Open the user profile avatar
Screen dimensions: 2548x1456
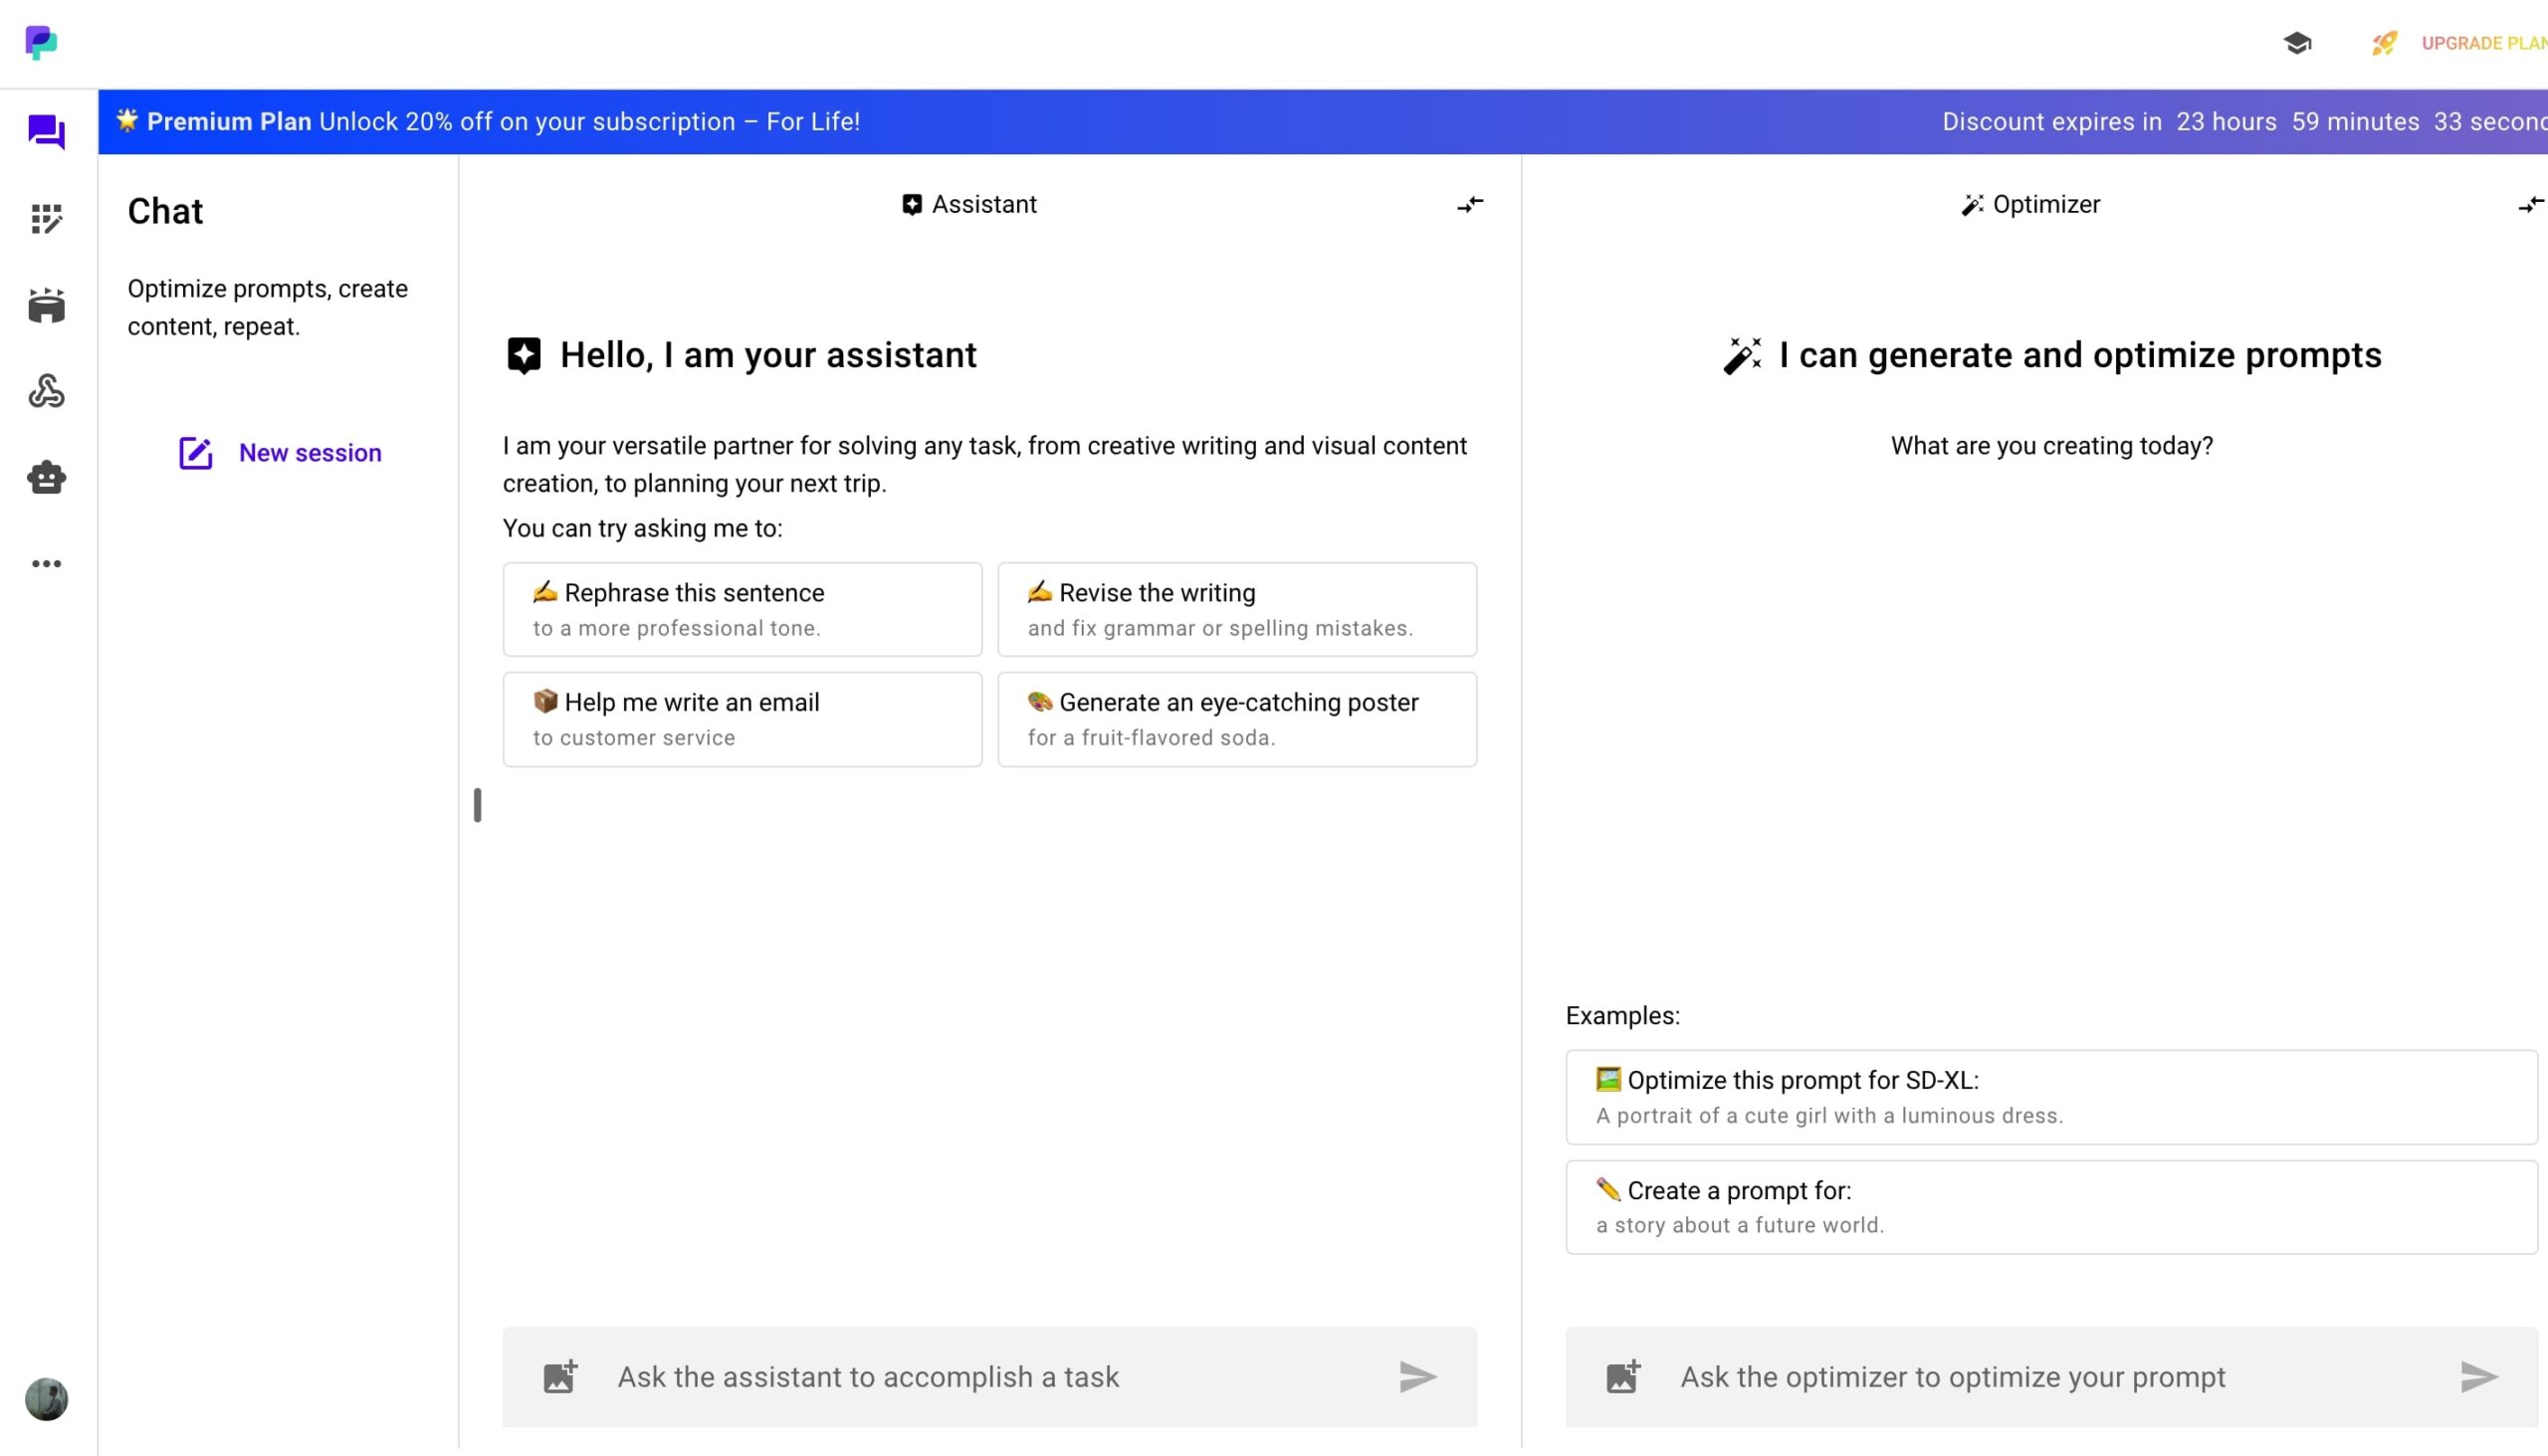pos(46,1399)
